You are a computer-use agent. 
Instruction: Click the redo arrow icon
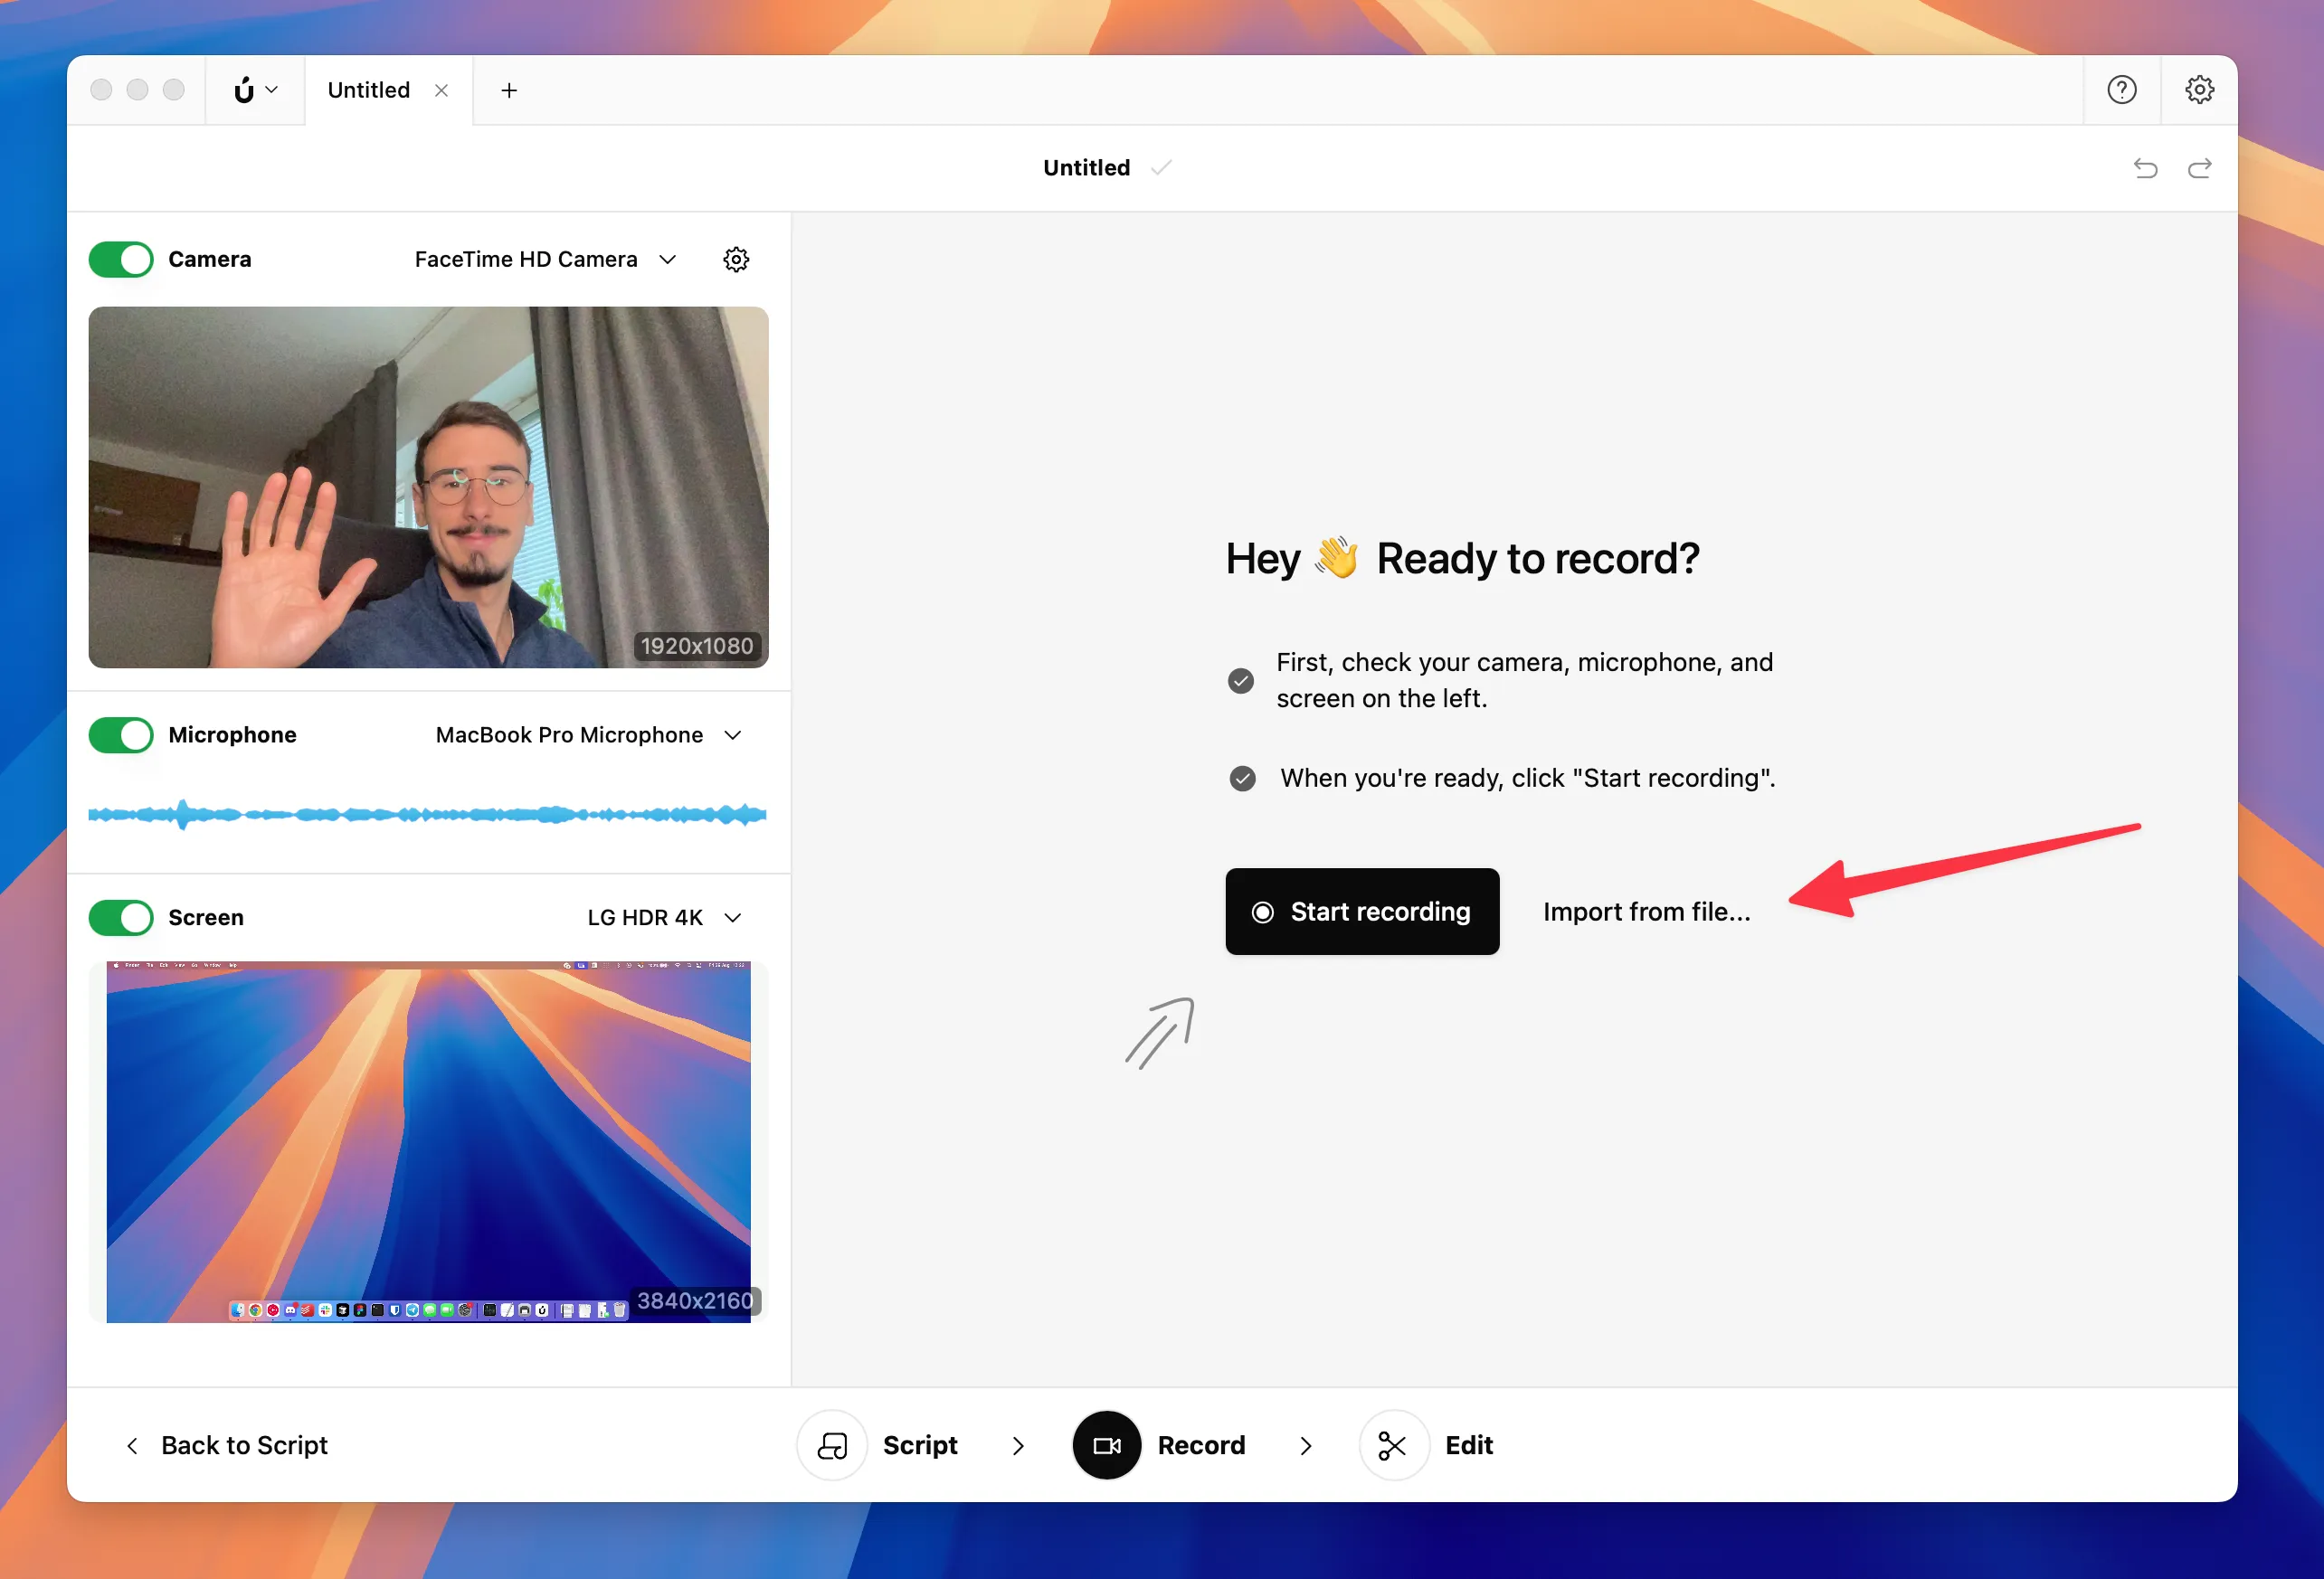click(2199, 168)
